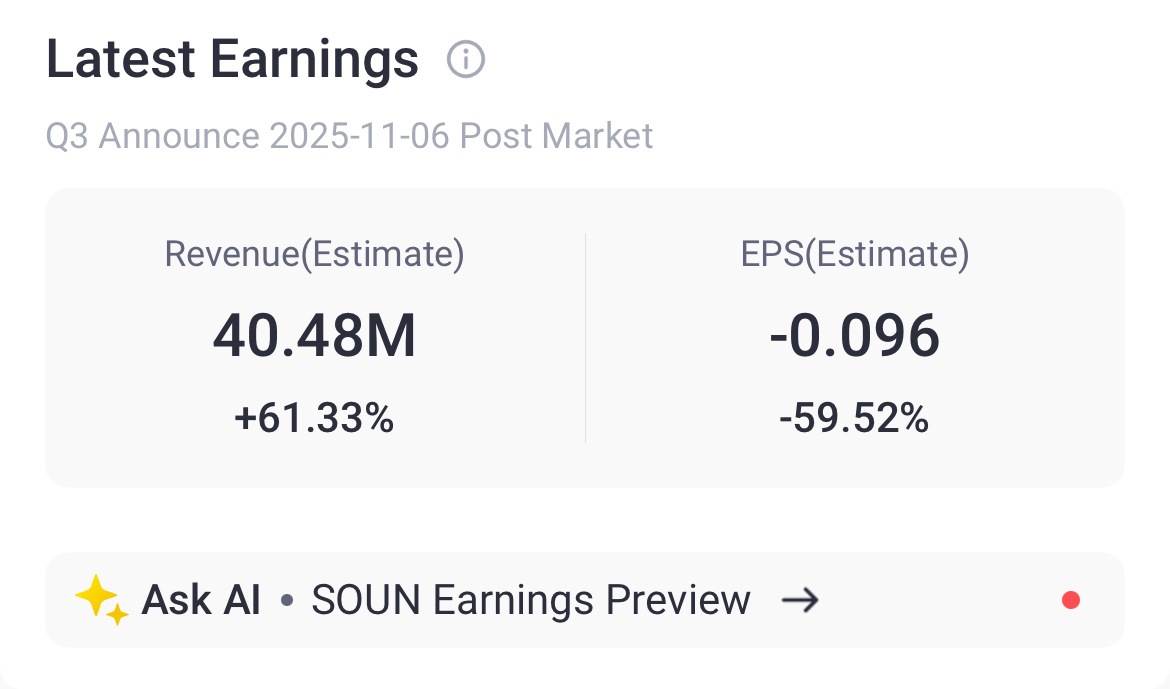Click the yellow sparkle Ask AI icon
The image size is (1170, 689).
pyautogui.click(x=101, y=600)
